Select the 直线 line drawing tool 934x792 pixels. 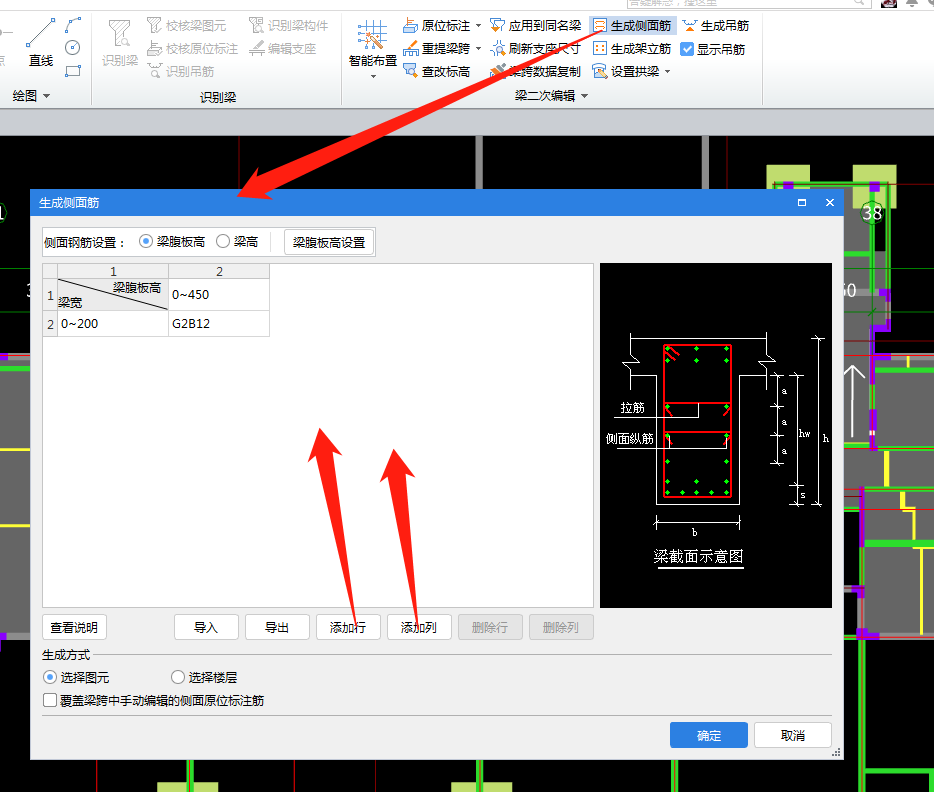[x=41, y=42]
